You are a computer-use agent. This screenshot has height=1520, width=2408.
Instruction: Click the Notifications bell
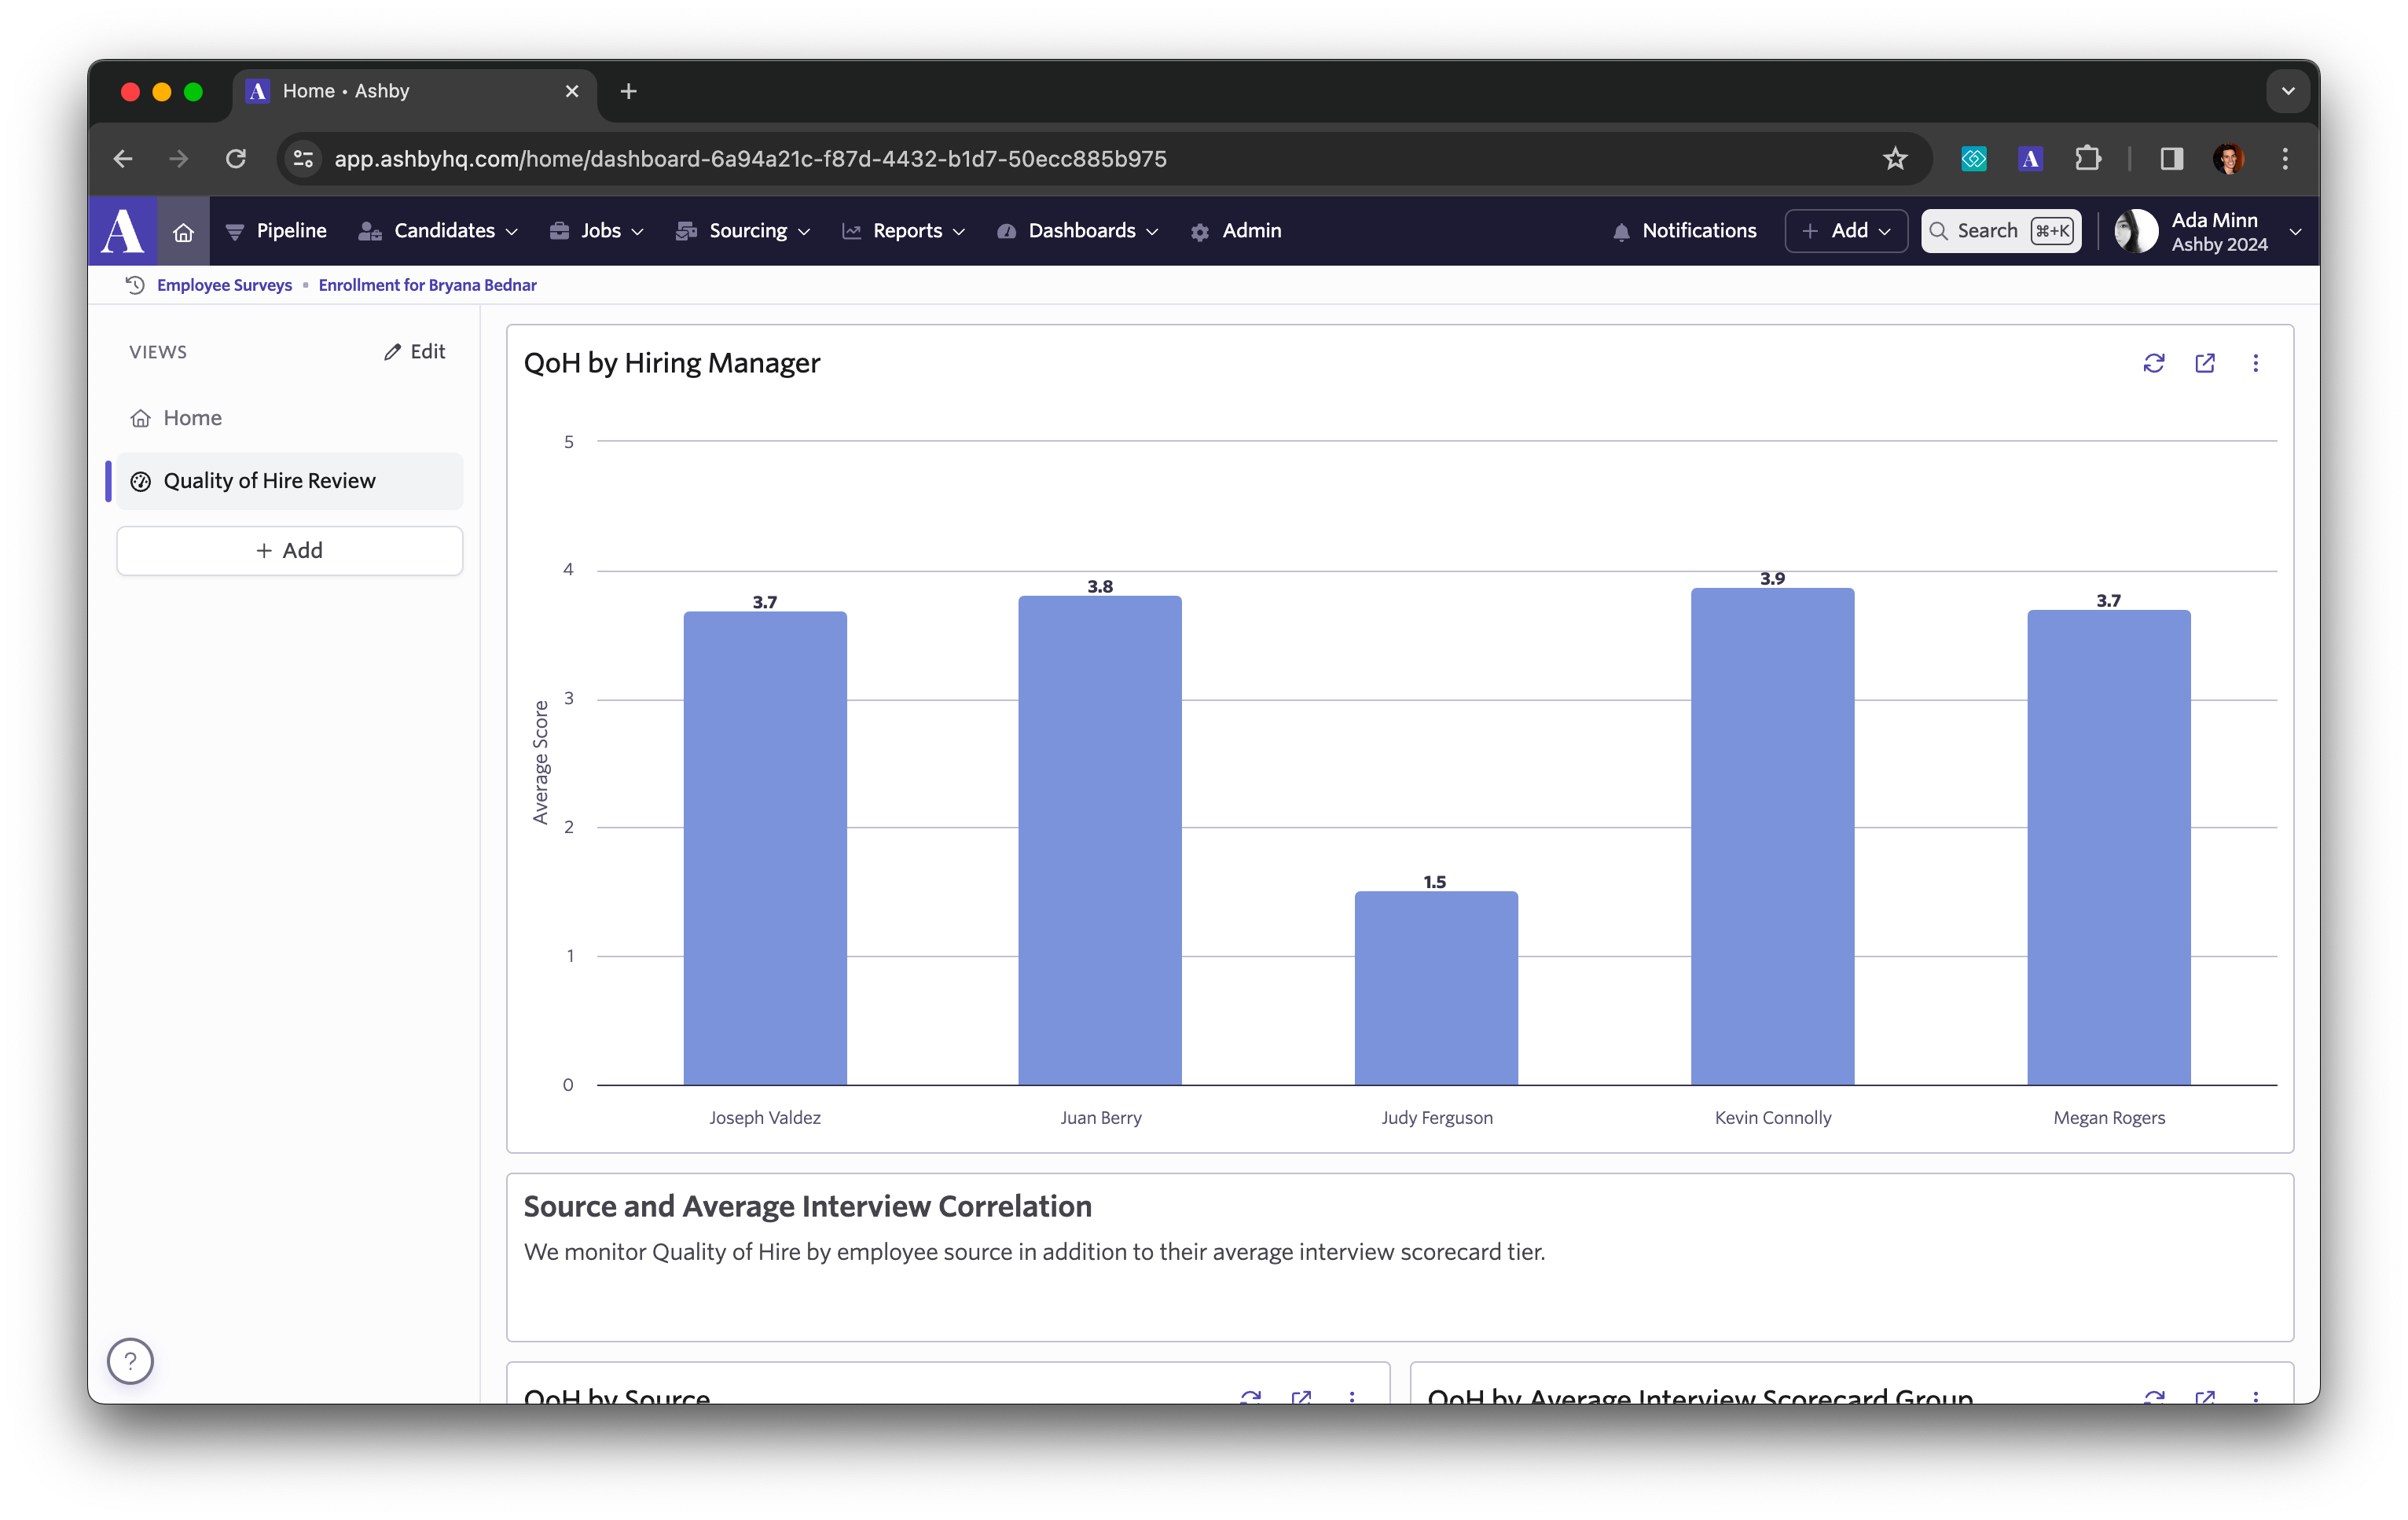point(1684,231)
